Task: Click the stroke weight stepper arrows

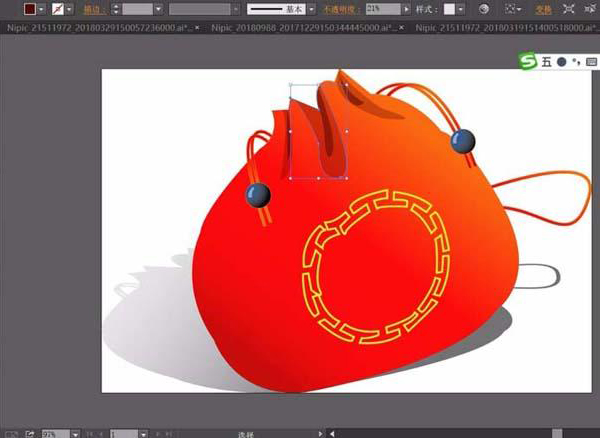Action: coord(117,8)
